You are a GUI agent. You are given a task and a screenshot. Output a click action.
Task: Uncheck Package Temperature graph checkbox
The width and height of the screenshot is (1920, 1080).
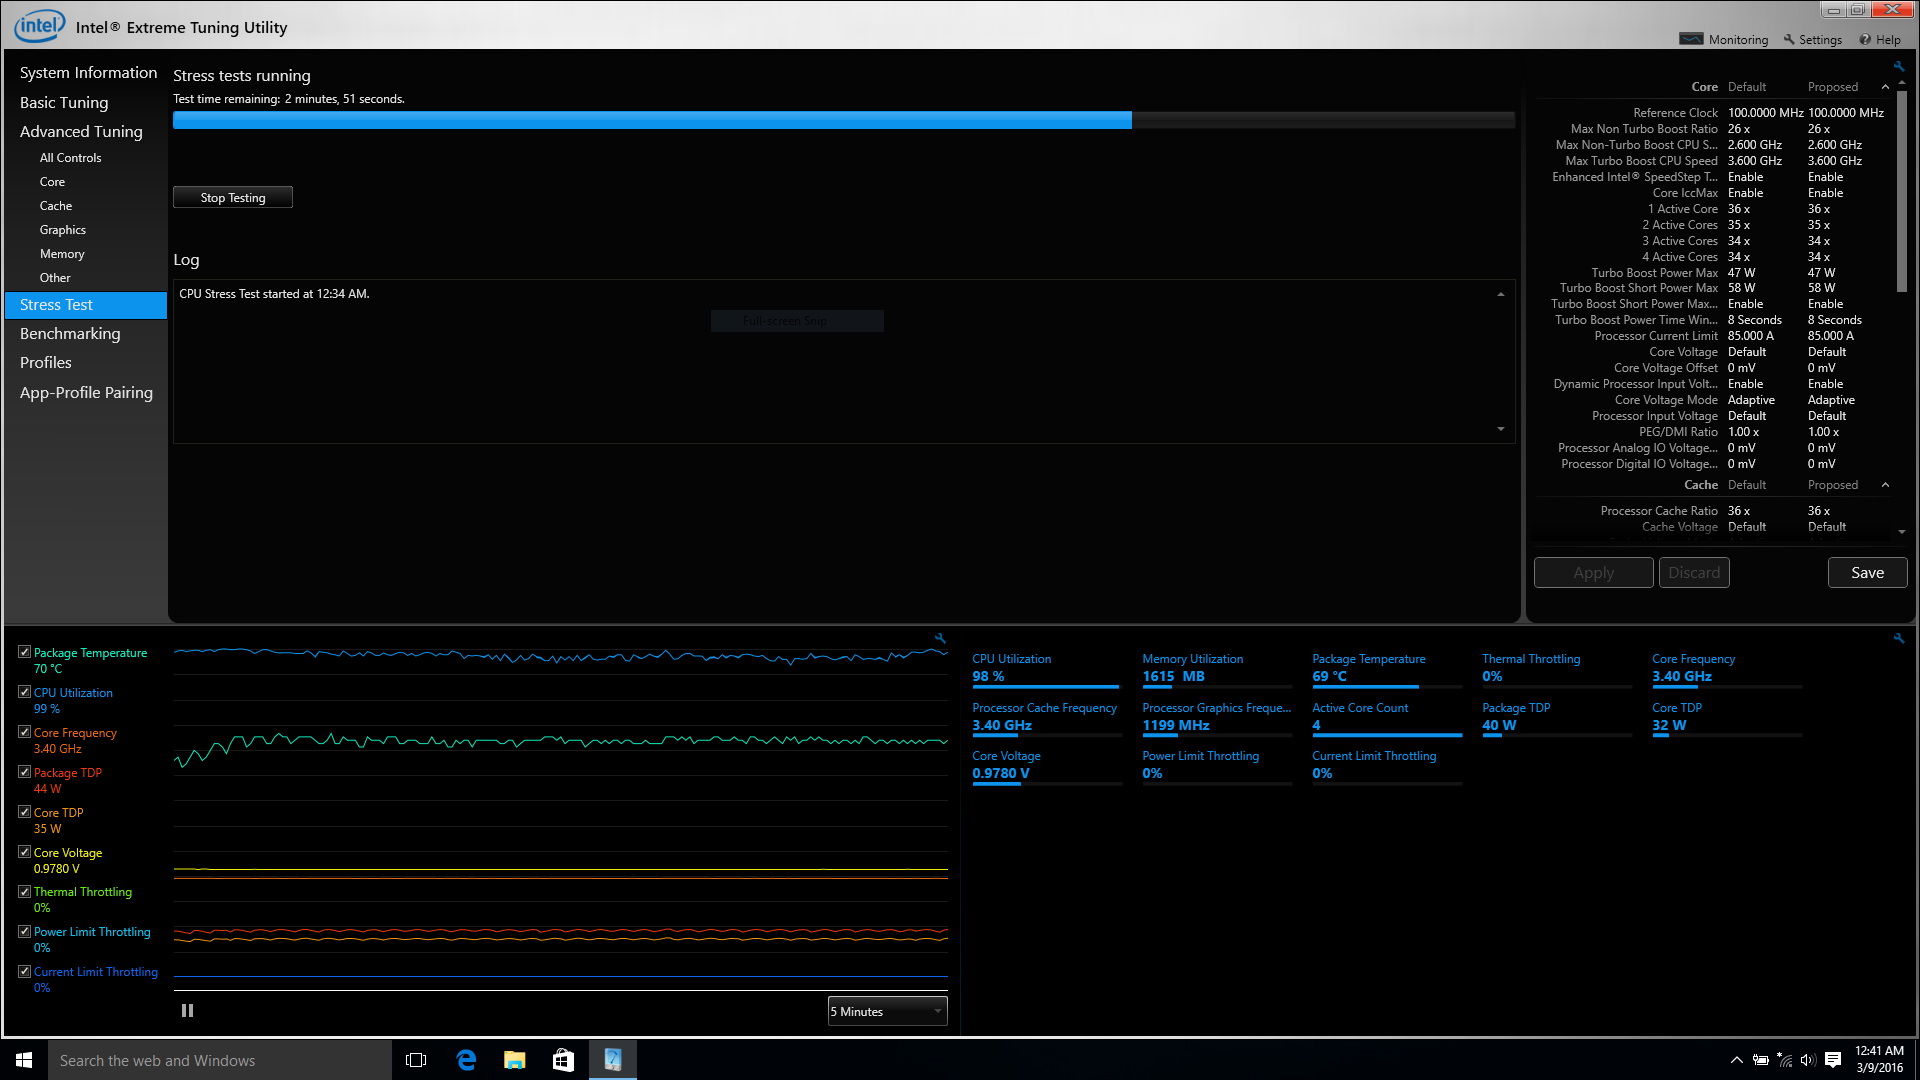pos(24,652)
